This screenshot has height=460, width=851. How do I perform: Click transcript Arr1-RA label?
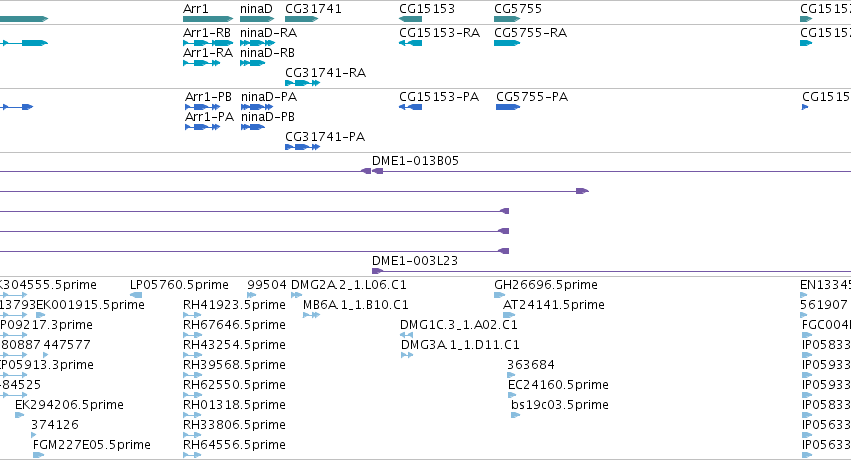pyautogui.click(x=208, y=53)
